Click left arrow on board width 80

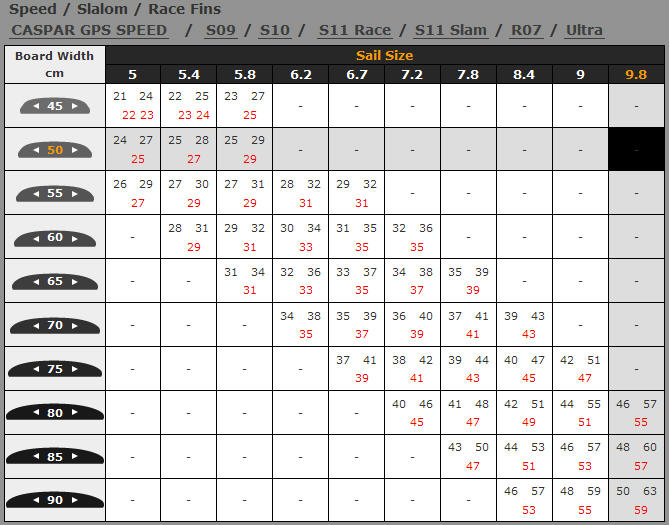coord(36,412)
